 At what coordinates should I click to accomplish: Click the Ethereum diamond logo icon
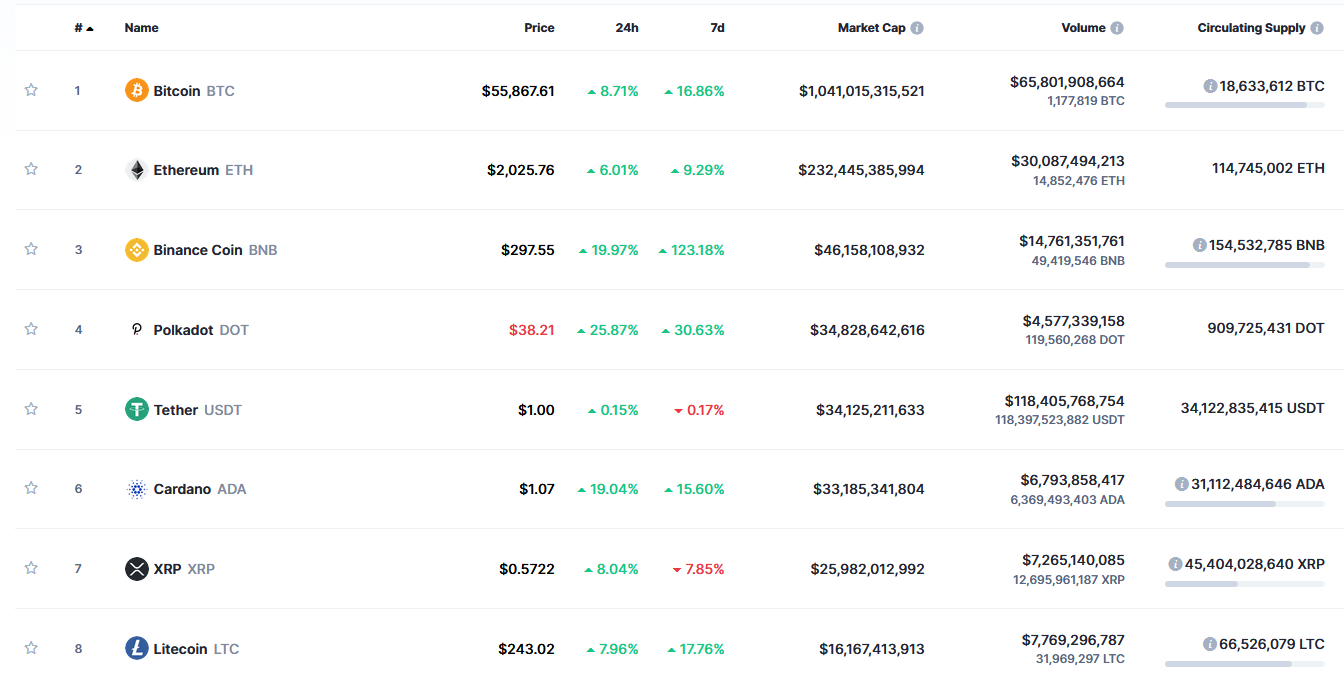136,170
